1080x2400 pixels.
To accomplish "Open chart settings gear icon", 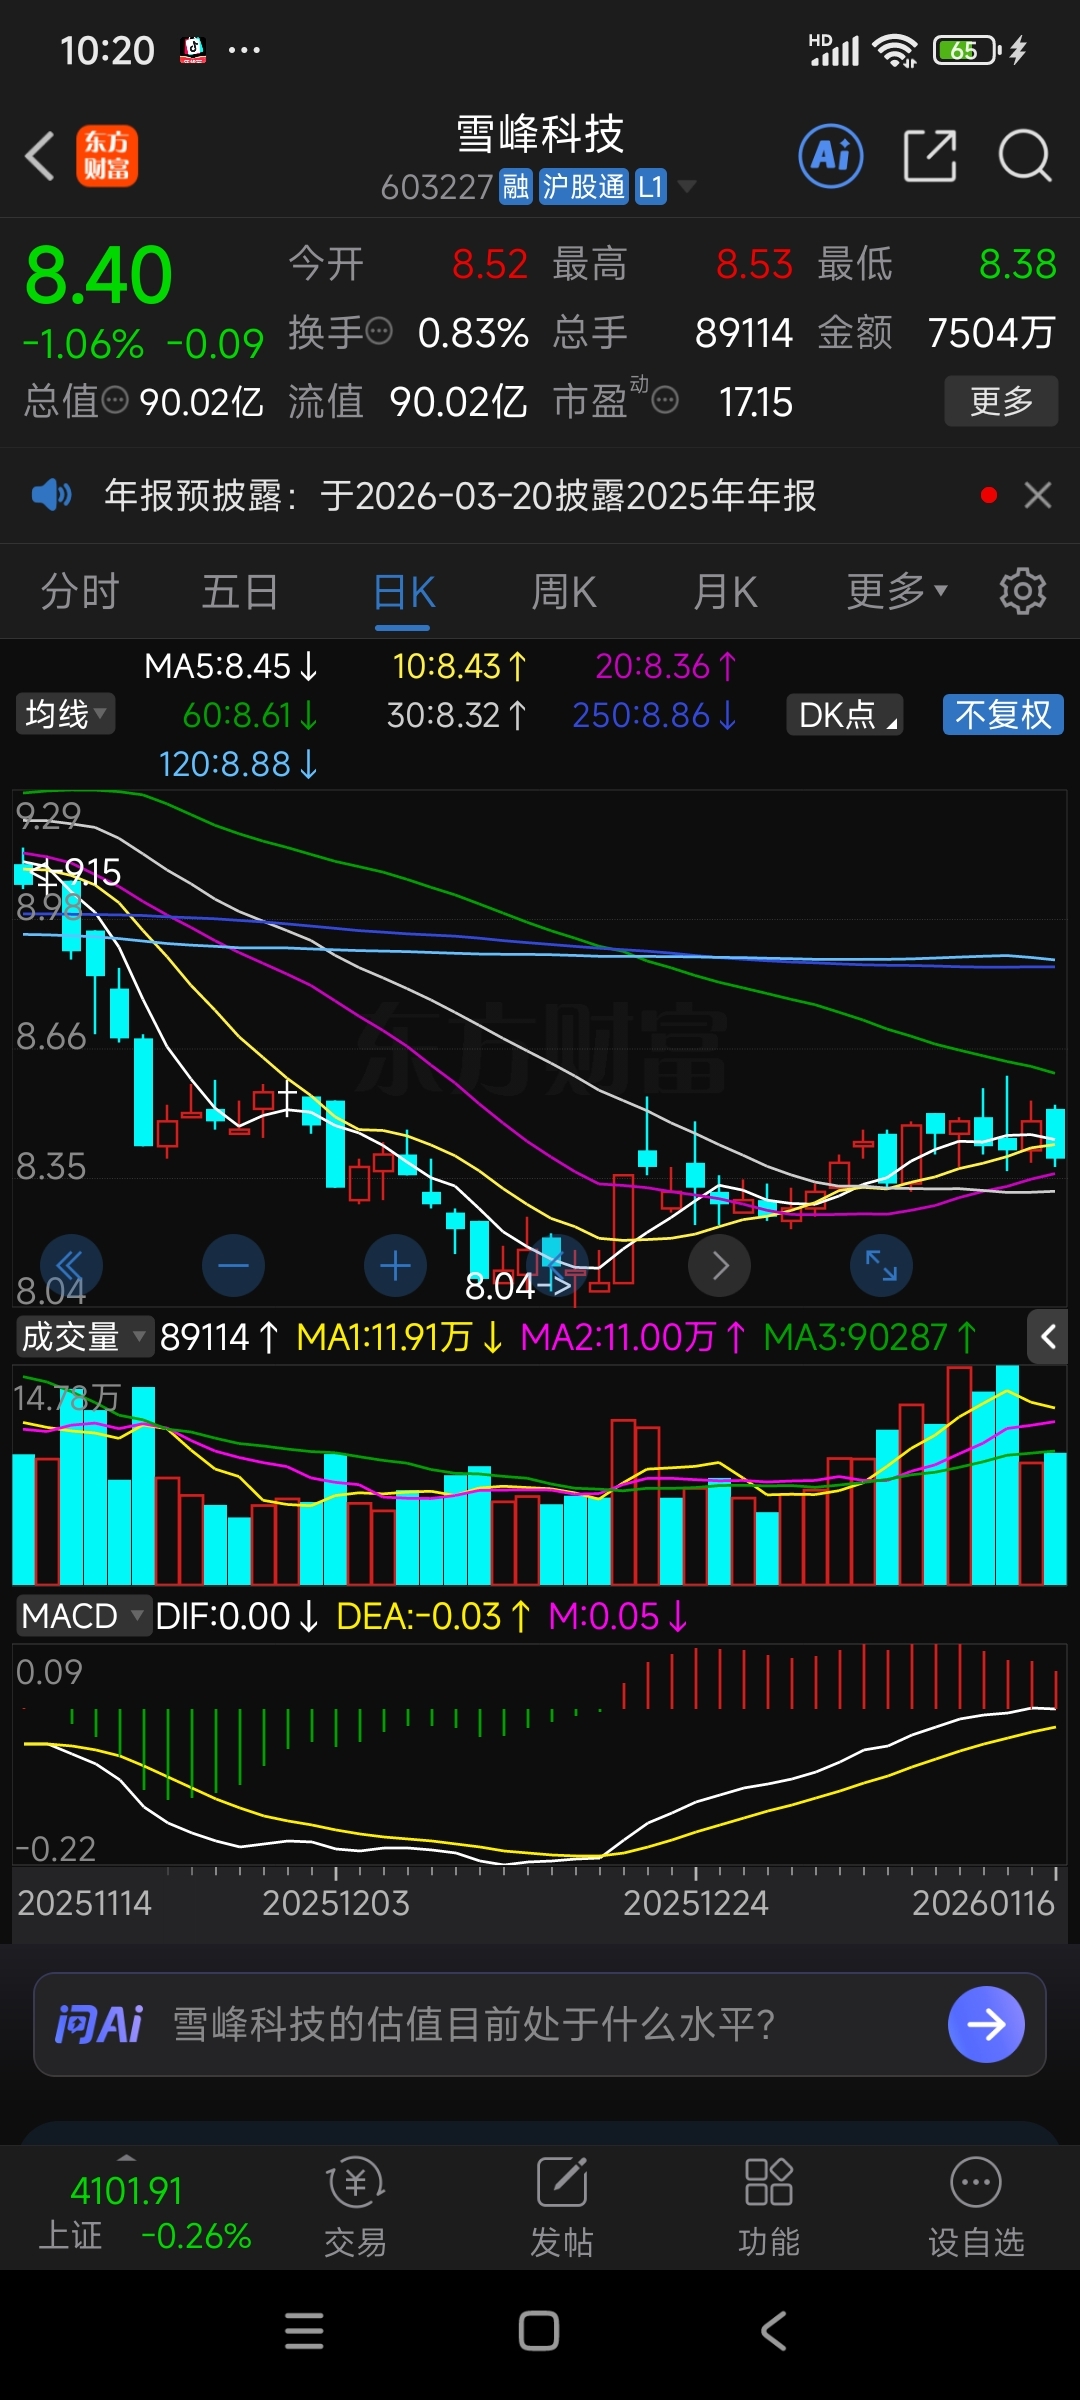I will pos(1022,591).
